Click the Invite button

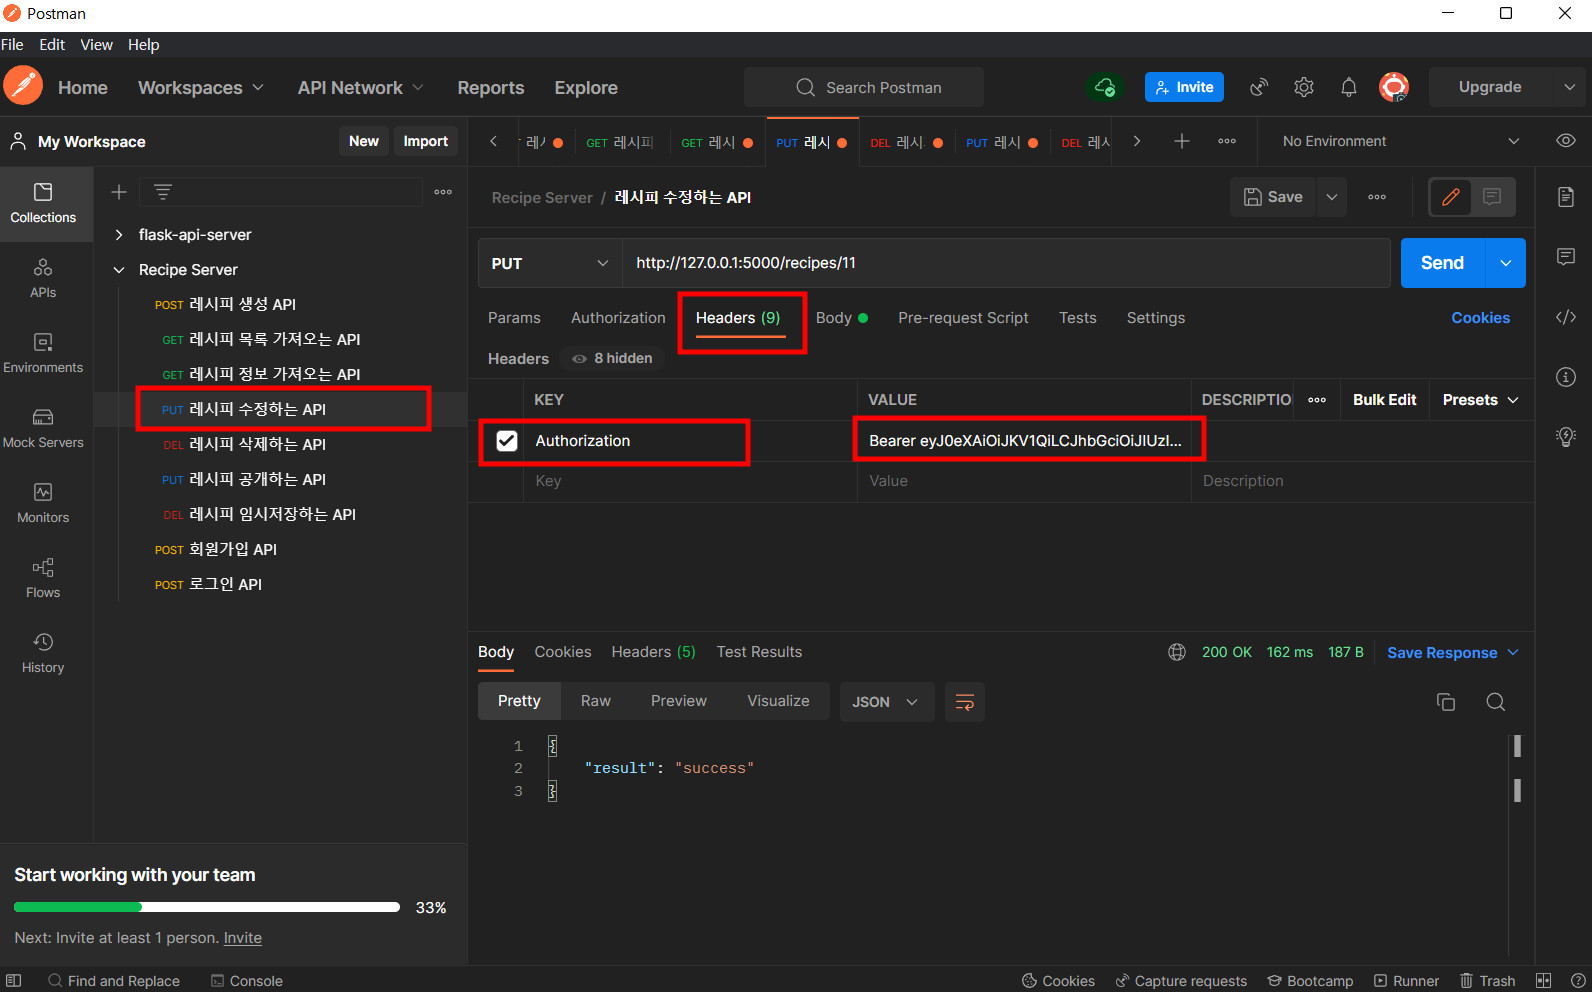(x=1184, y=87)
